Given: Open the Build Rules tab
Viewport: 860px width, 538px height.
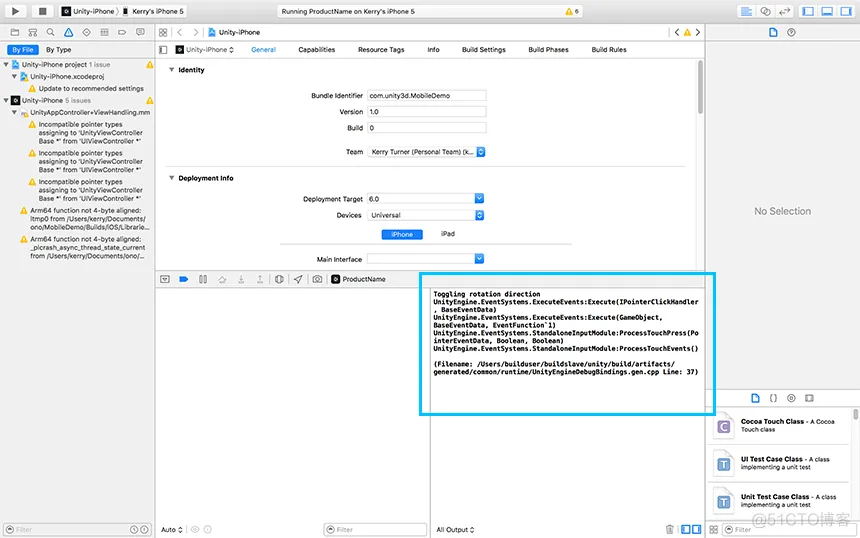Looking at the screenshot, I should coord(609,49).
